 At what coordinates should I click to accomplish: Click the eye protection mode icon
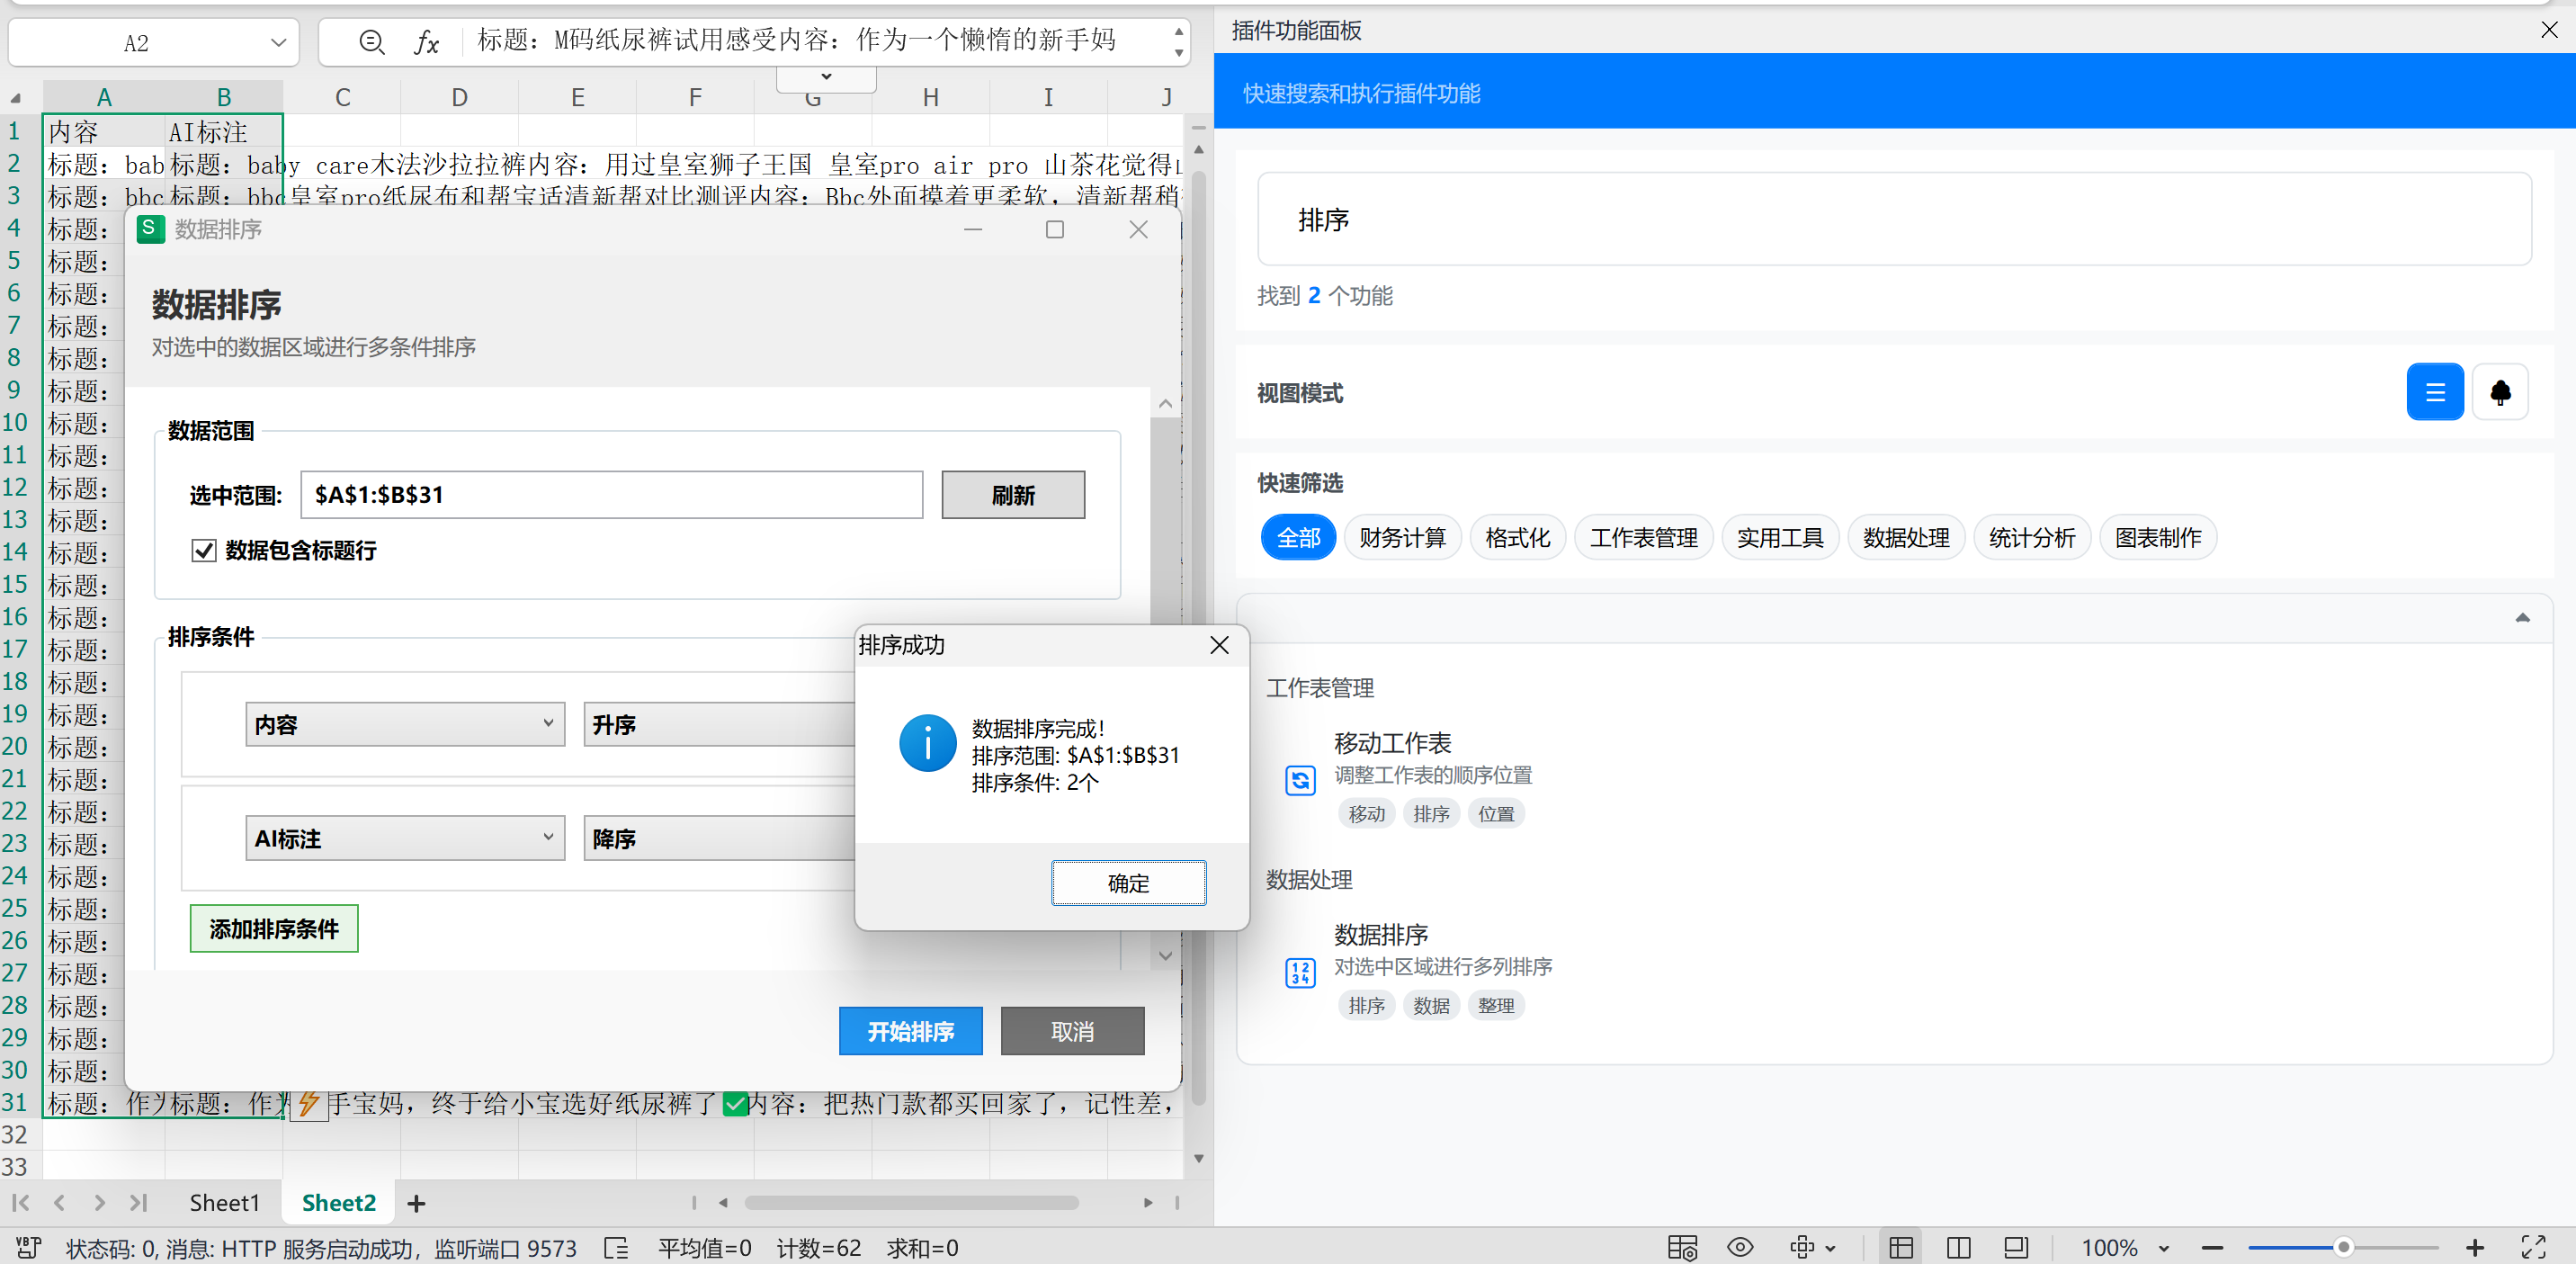point(1740,1247)
